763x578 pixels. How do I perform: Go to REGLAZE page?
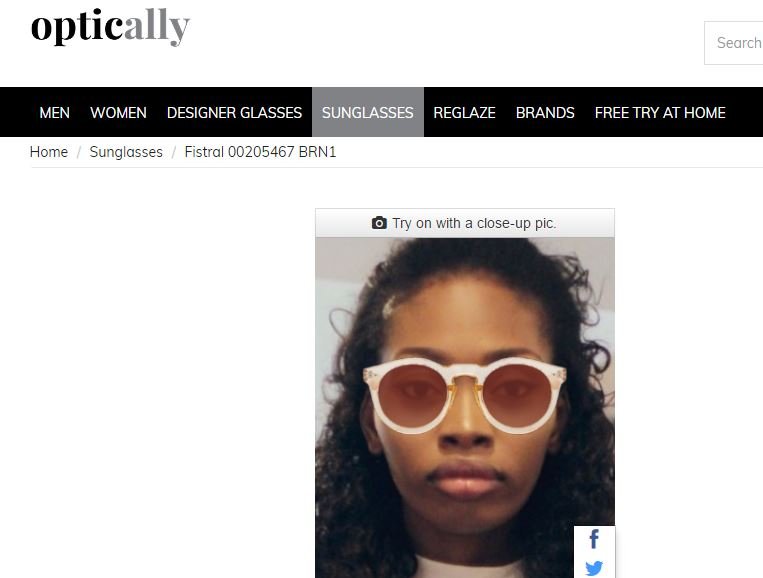point(464,112)
